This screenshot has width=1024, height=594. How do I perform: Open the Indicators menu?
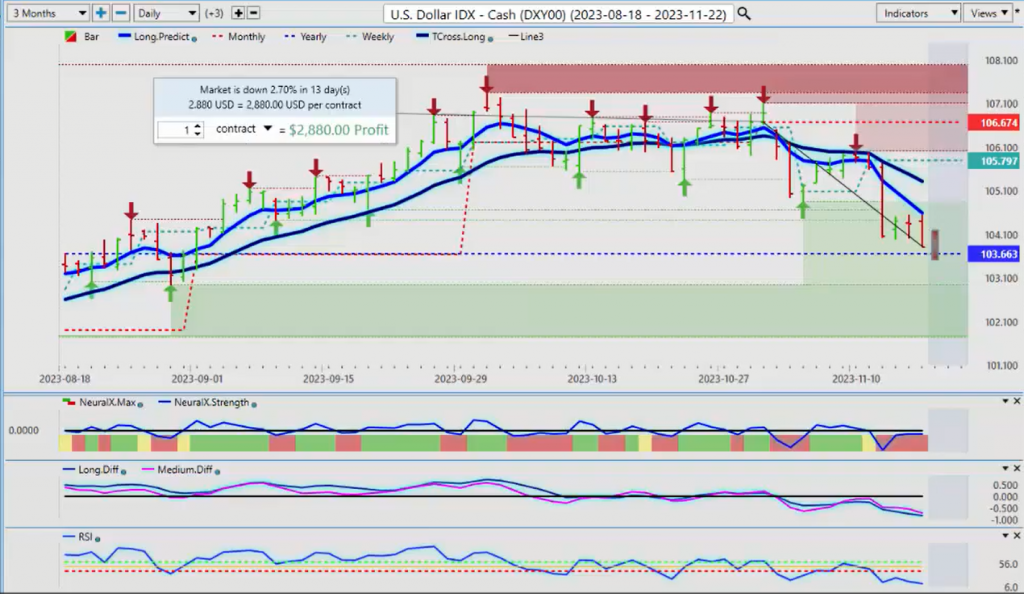tap(917, 13)
